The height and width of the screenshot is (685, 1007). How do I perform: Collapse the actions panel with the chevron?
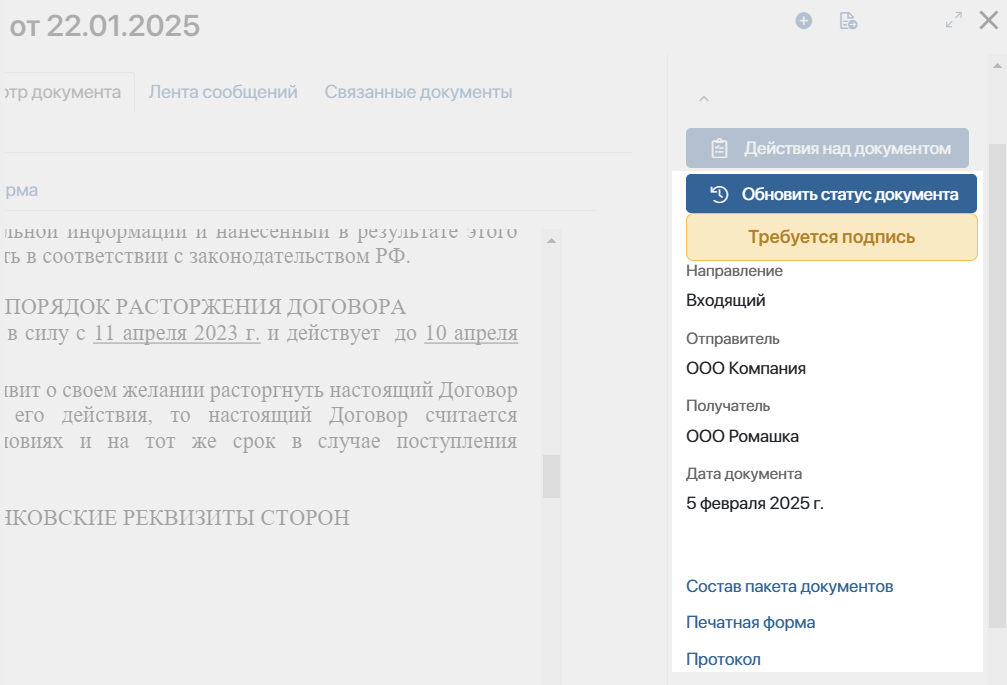tap(703, 98)
